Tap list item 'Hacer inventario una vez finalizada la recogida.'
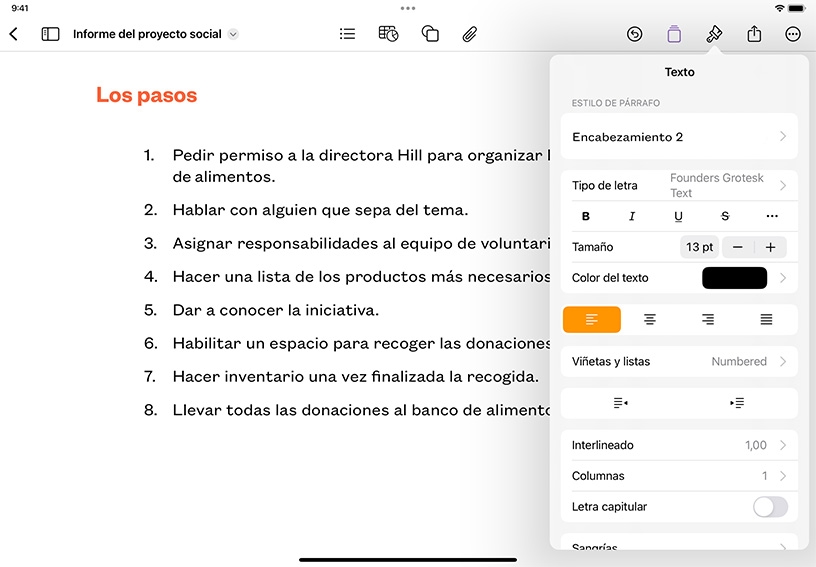816x567 pixels. (x=355, y=377)
